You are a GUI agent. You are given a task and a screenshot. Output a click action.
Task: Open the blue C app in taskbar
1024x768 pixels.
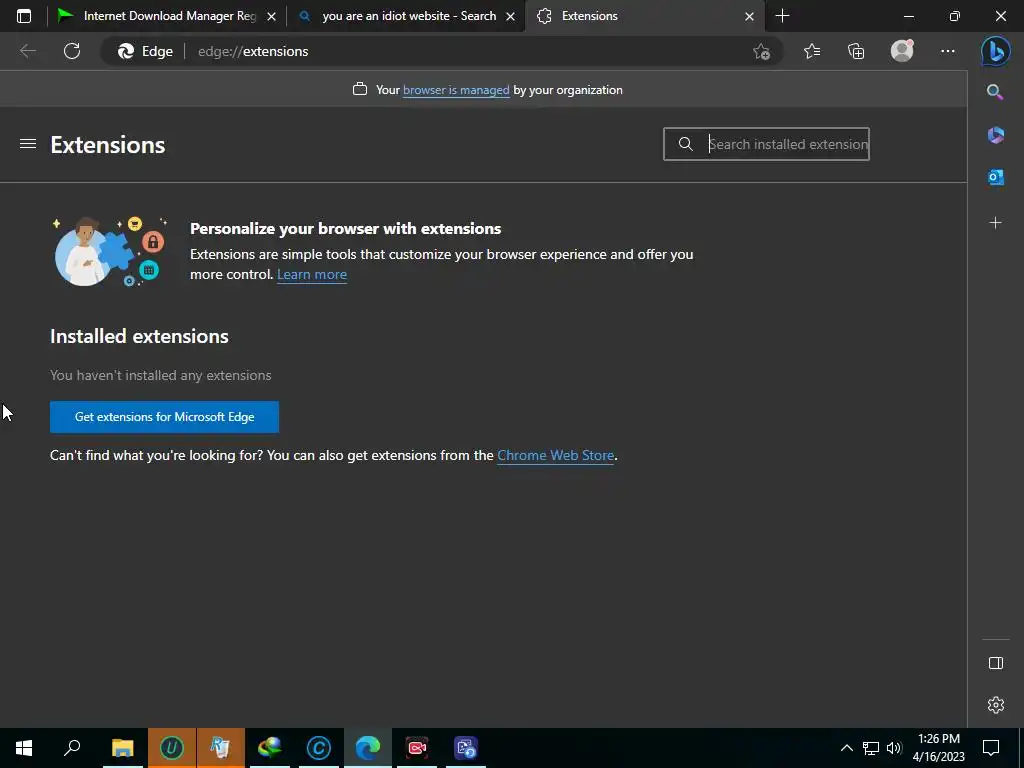click(319, 748)
